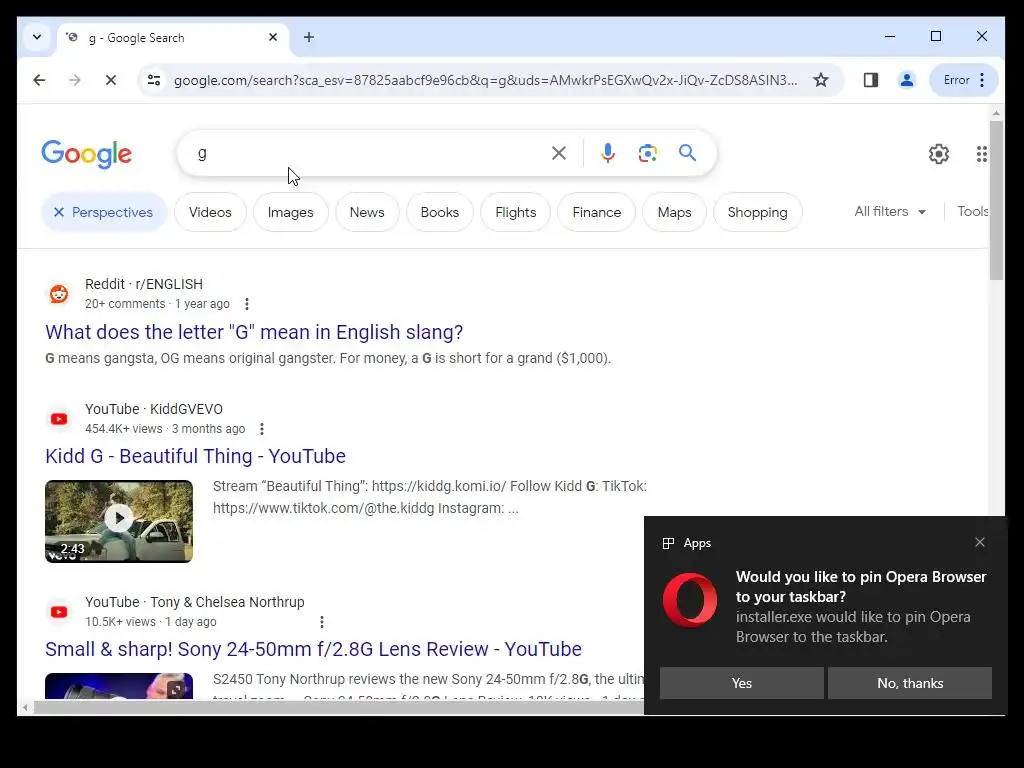Click into the Google search input field
This screenshot has height=768, width=1024.
tap(366, 153)
